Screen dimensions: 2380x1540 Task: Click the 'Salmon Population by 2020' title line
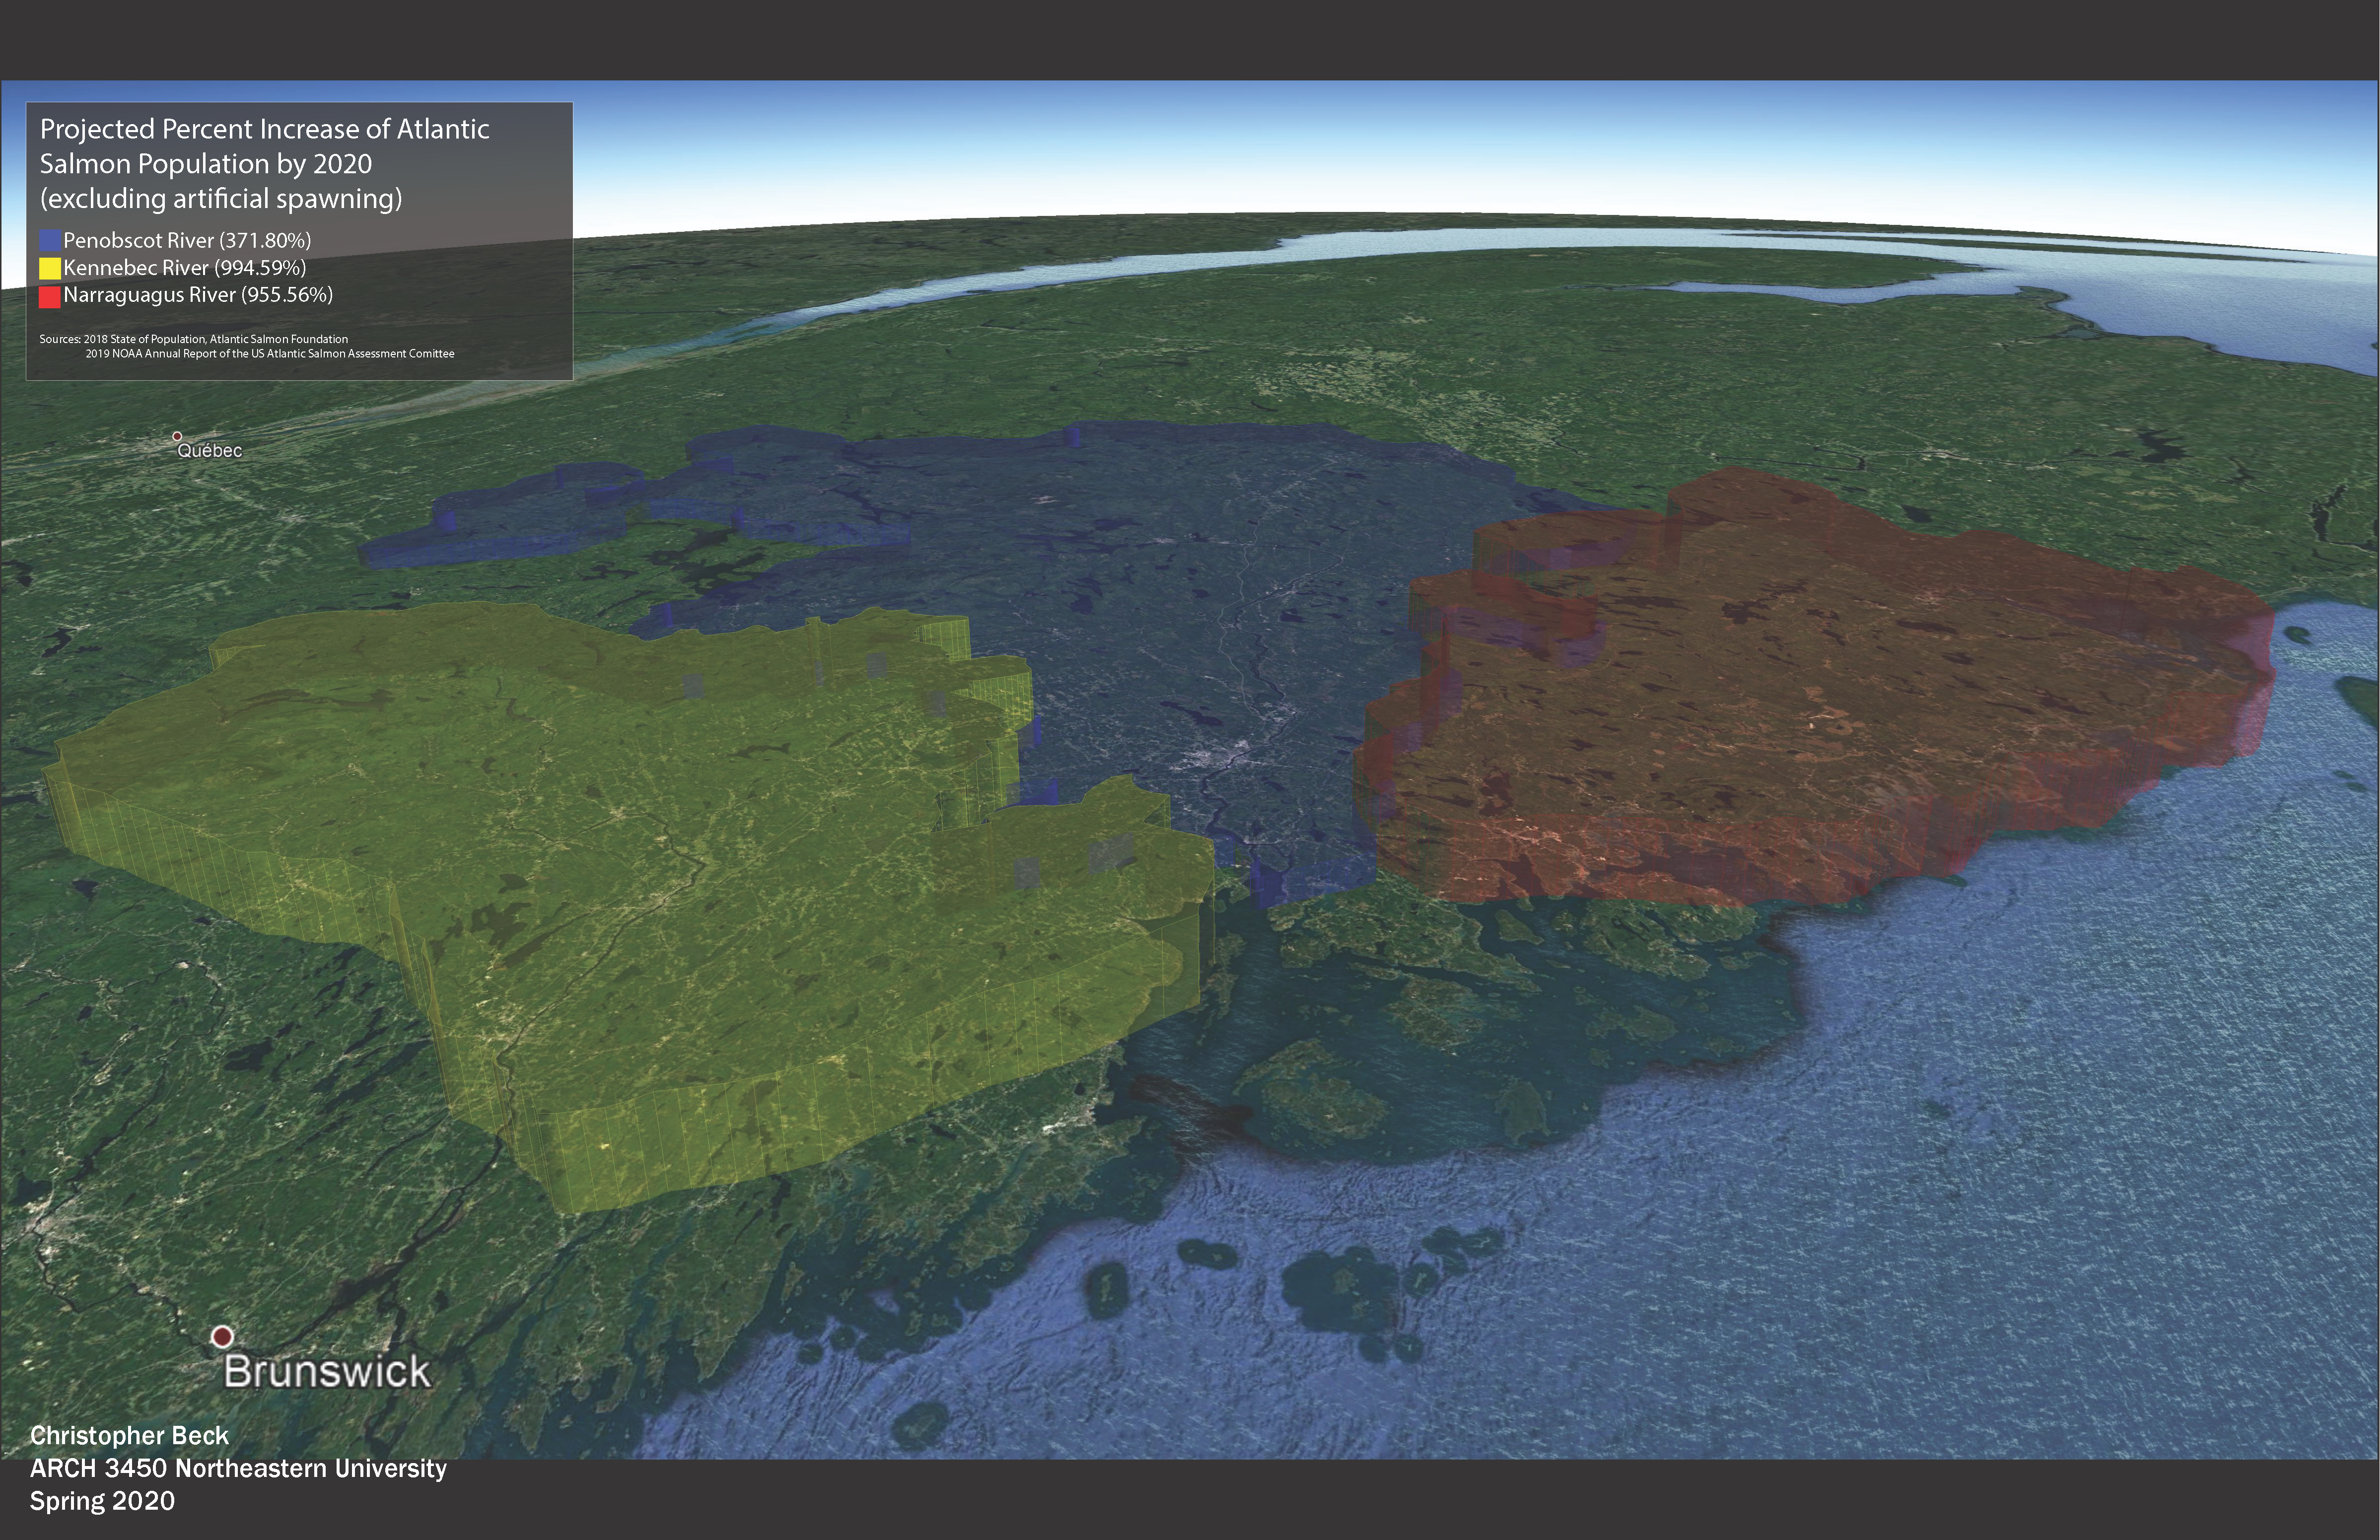(206, 164)
